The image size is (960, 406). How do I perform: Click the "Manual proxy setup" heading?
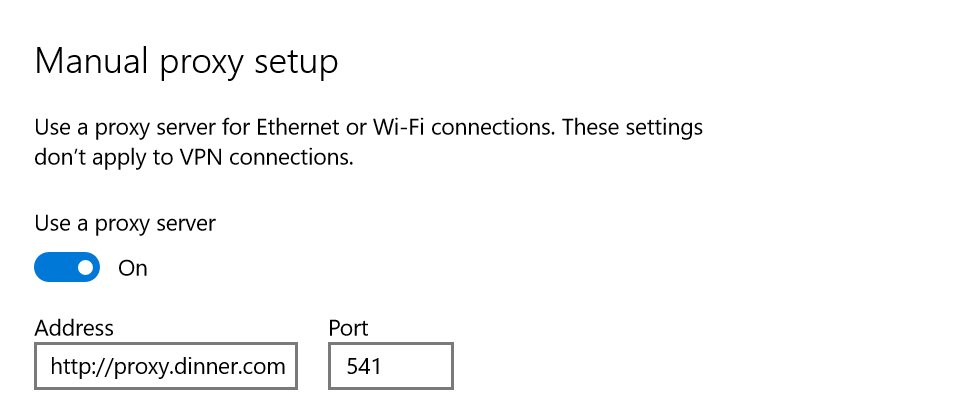pos(186,62)
